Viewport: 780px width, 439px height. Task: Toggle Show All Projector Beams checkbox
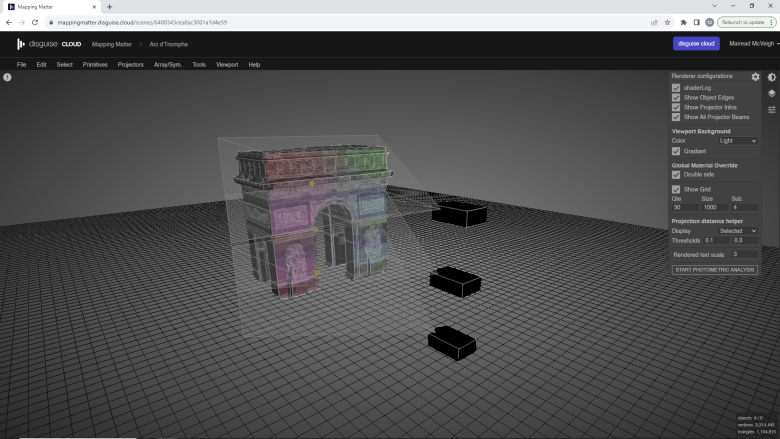click(676, 117)
